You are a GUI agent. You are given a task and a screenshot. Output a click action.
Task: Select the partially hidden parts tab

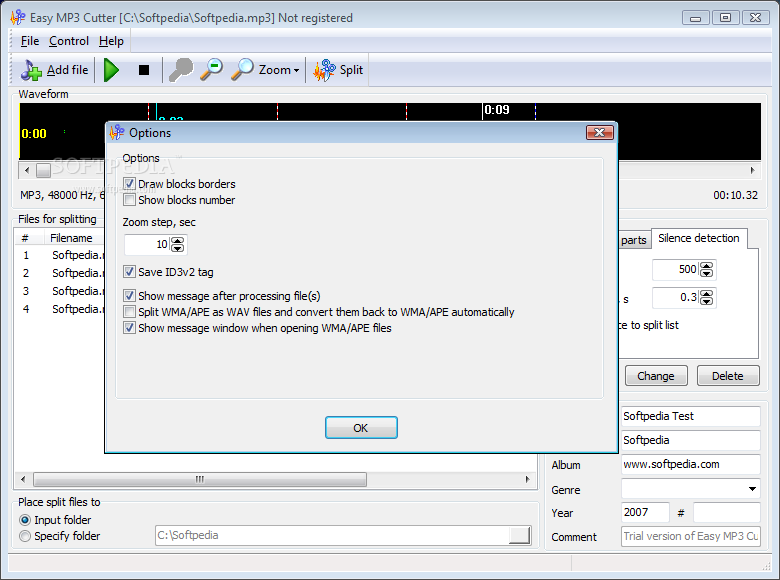pos(634,240)
